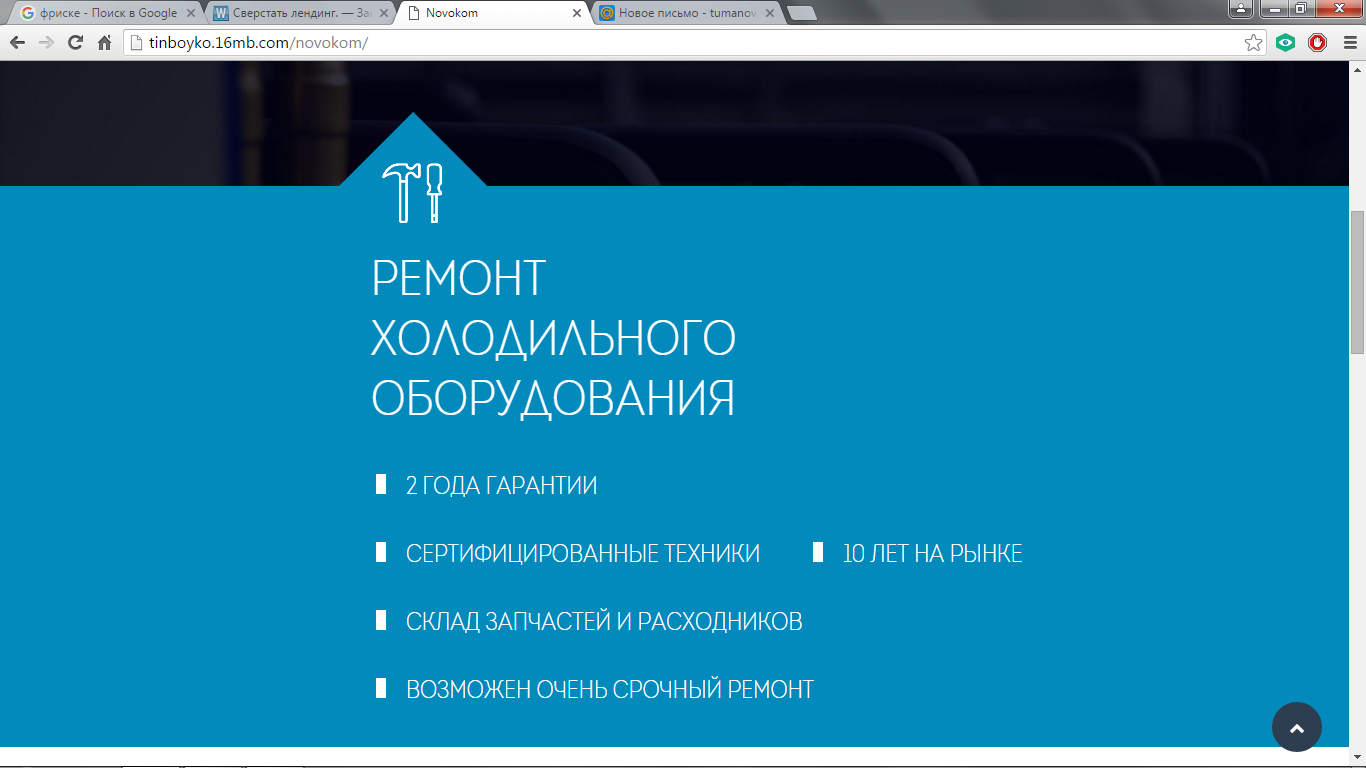Click the text 'СЕРТИФИЦИРОВАННЫЕ ТЕХНИКИ'

pos(583,554)
